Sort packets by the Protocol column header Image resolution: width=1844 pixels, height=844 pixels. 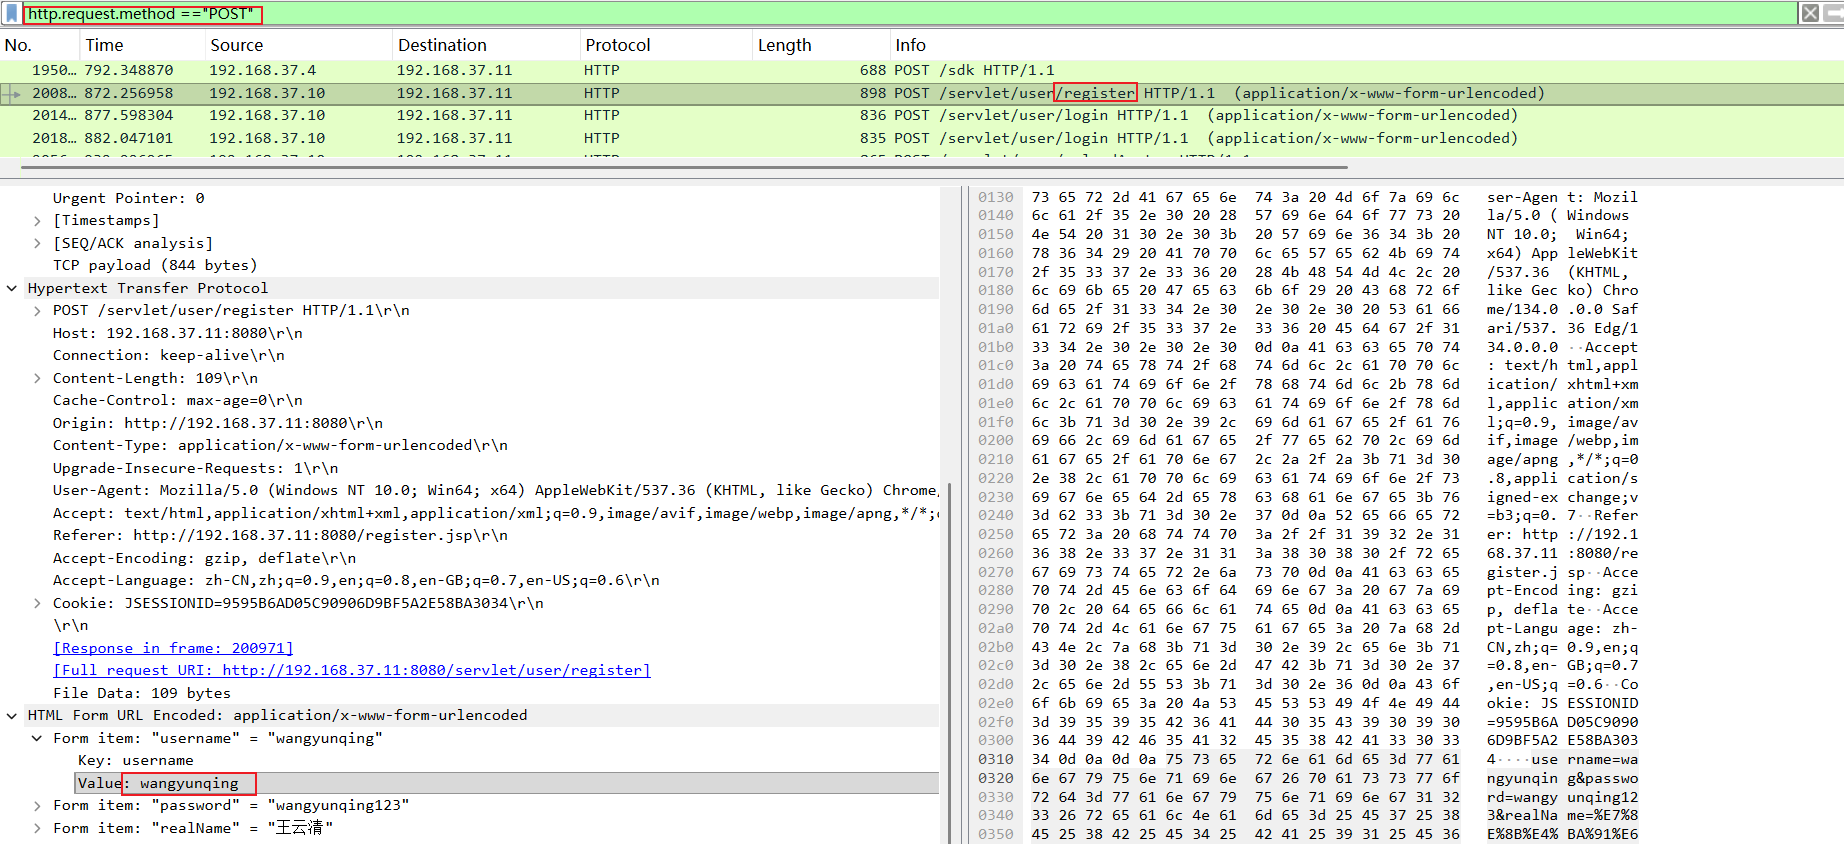(x=617, y=45)
